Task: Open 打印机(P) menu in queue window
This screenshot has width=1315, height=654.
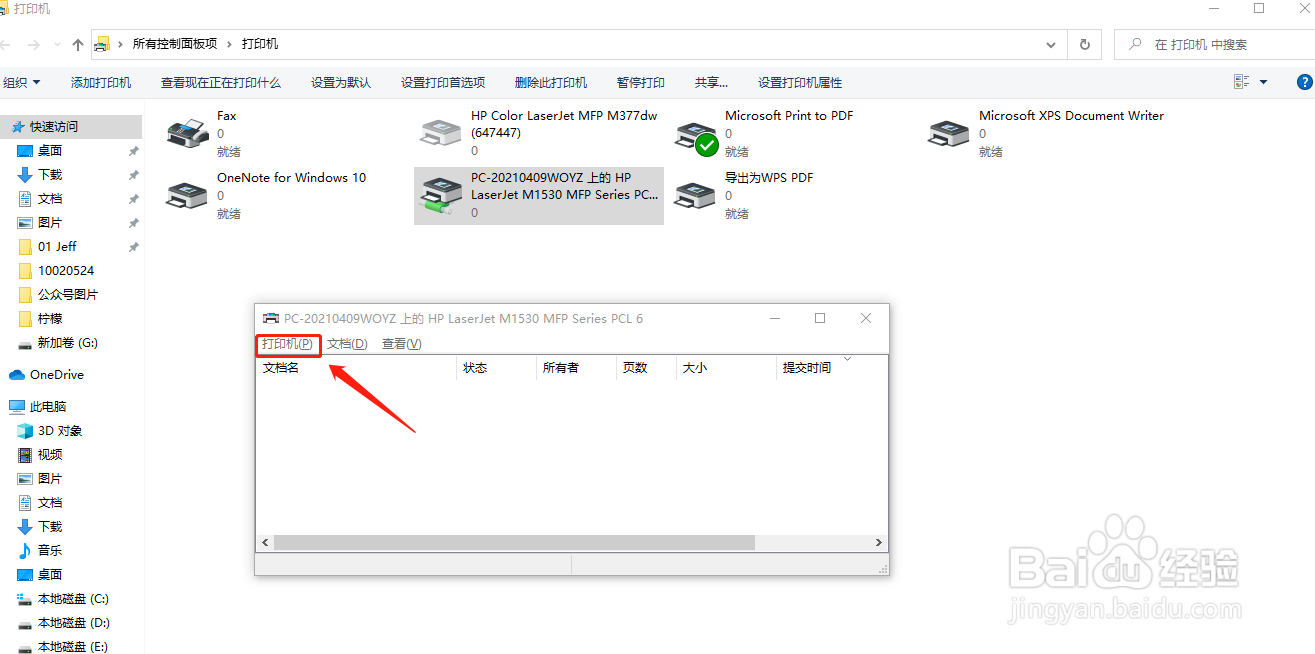Action: pyautogui.click(x=287, y=344)
